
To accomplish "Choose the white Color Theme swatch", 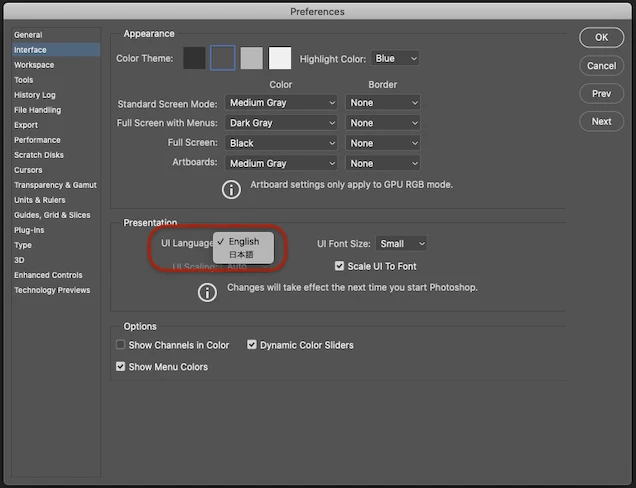I will (x=280, y=58).
